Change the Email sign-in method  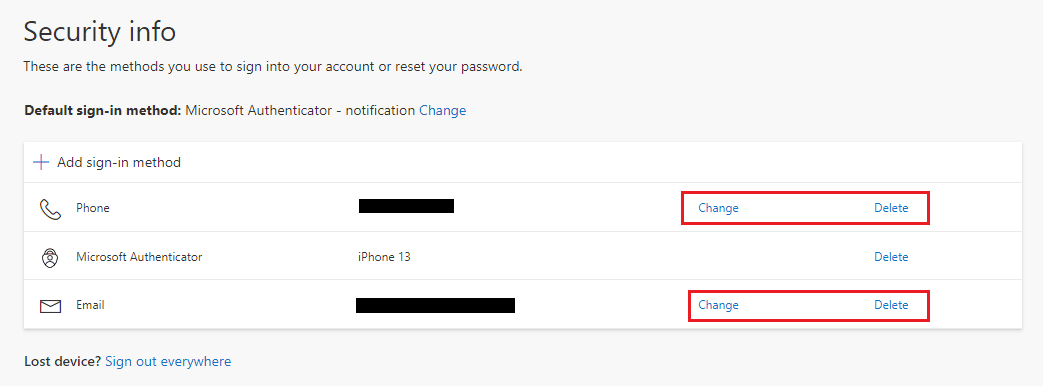click(x=718, y=305)
